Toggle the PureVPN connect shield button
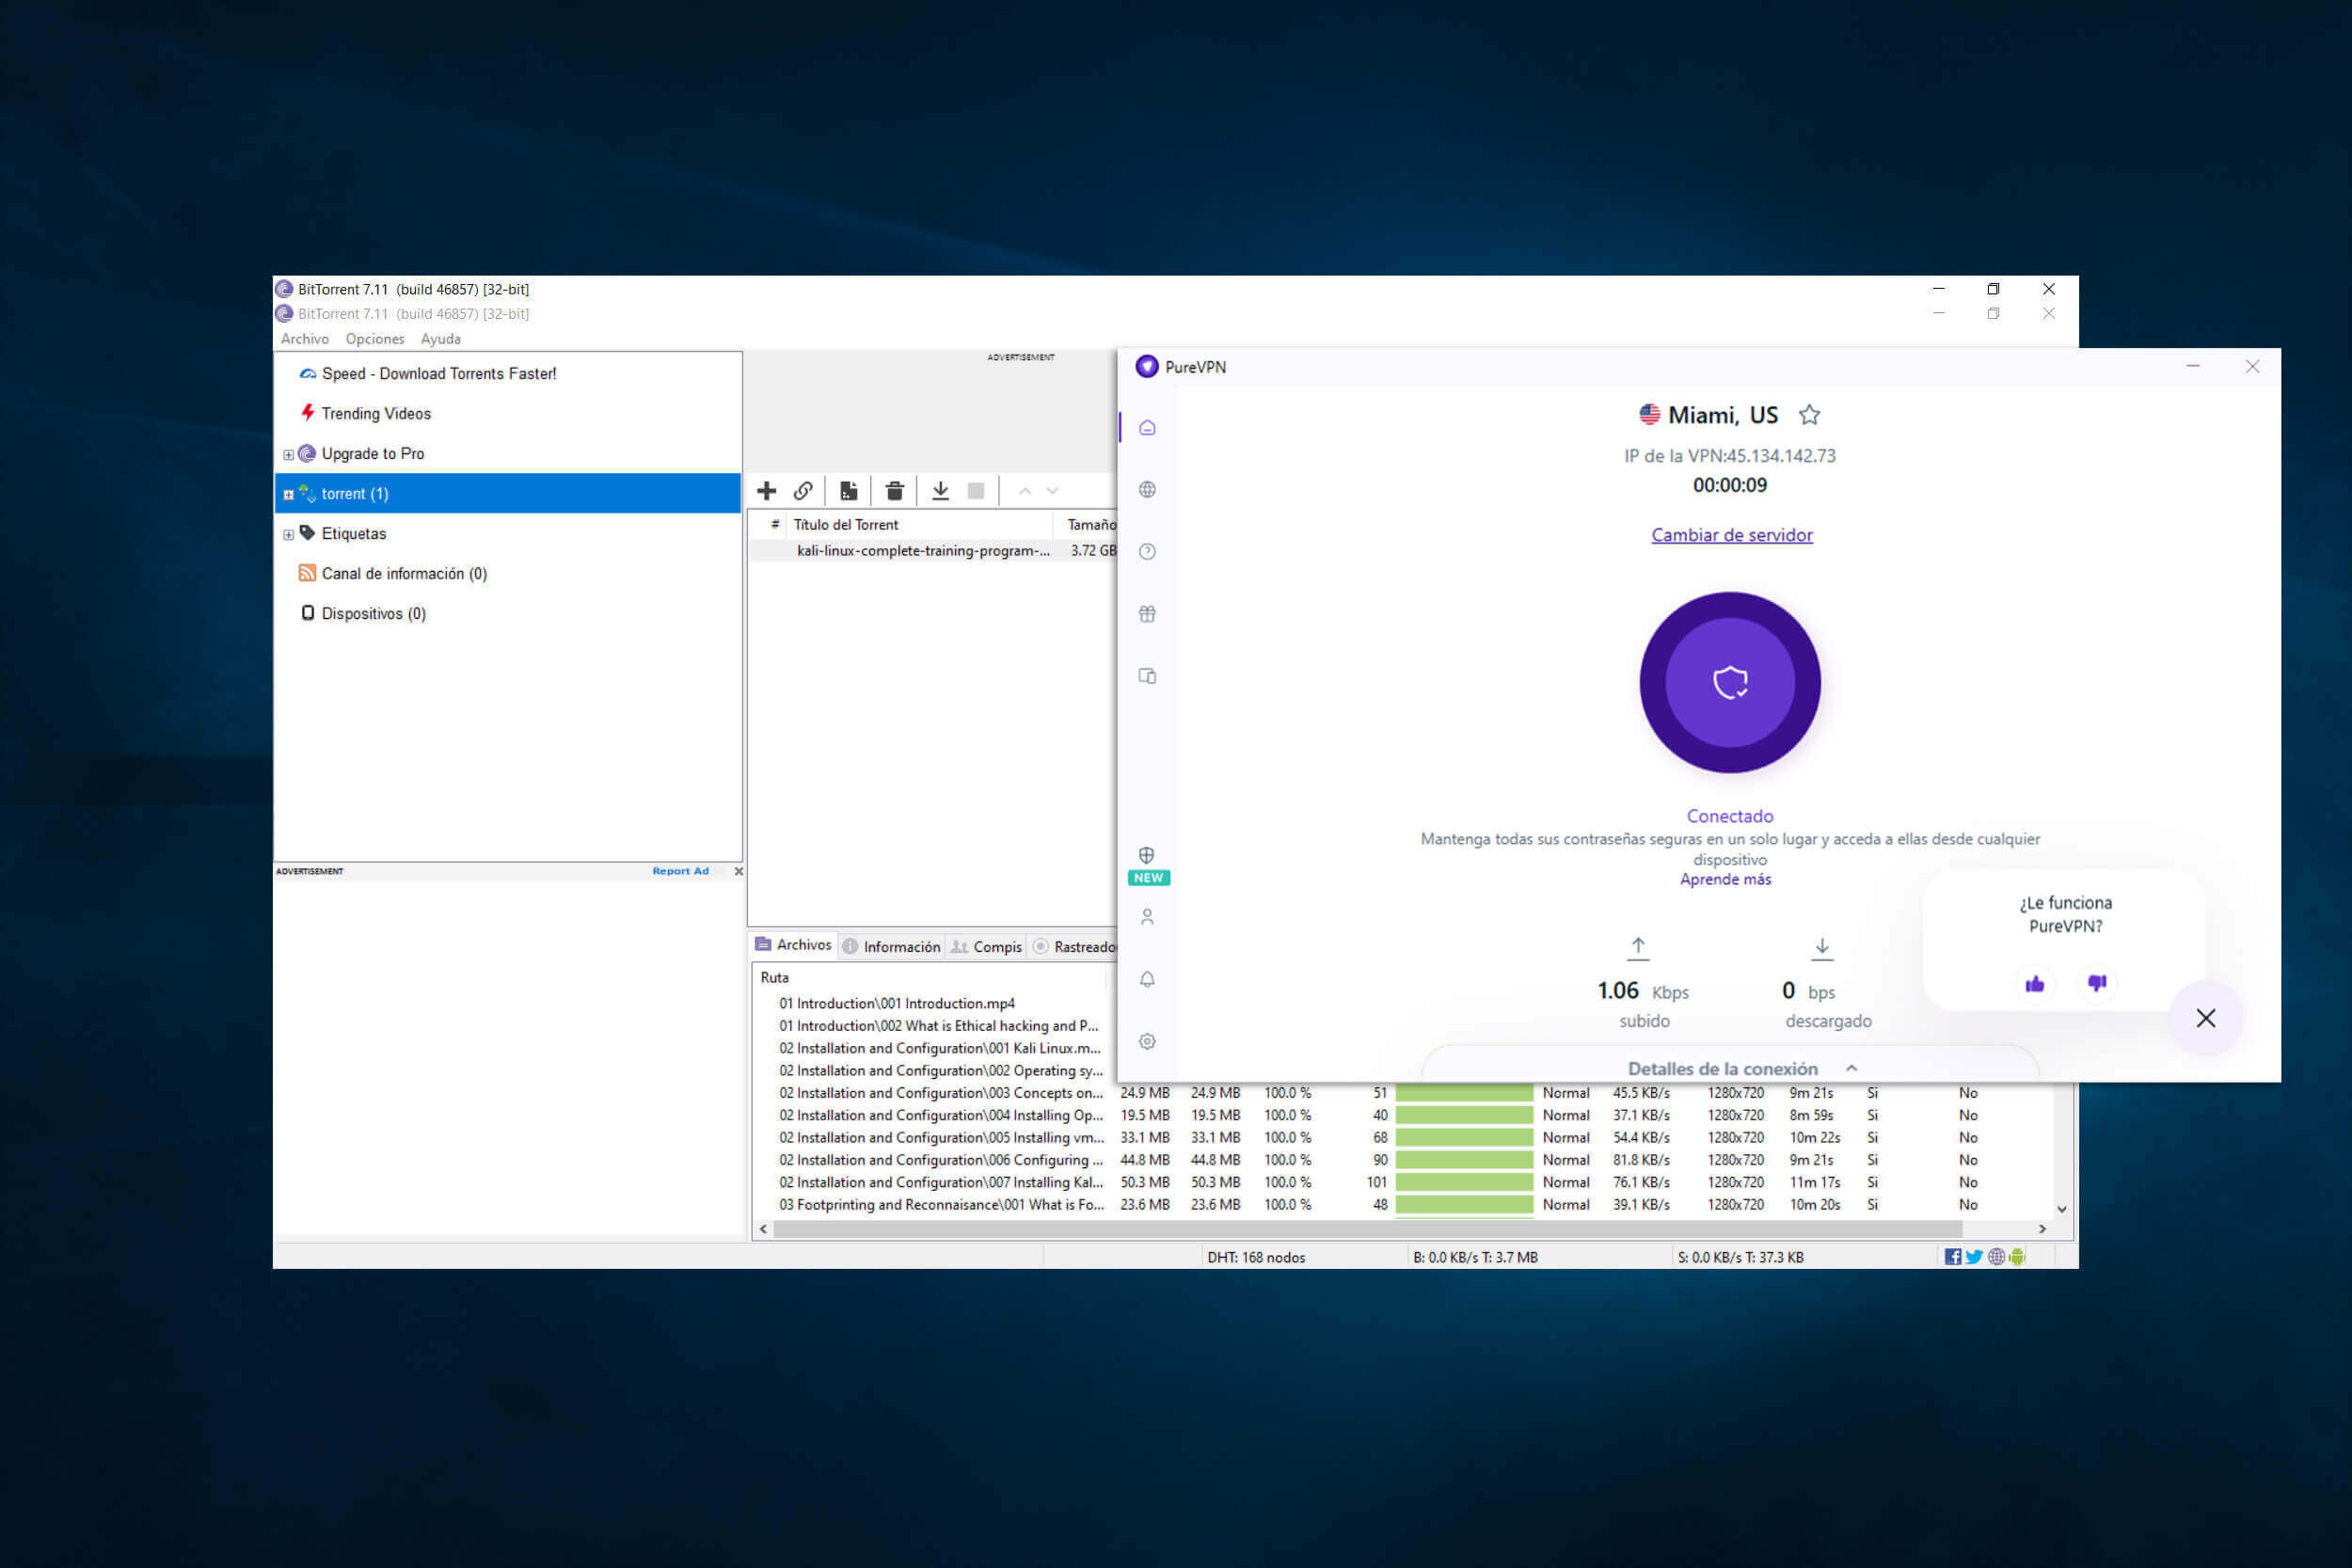 pyautogui.click(x=1730, y=683)
